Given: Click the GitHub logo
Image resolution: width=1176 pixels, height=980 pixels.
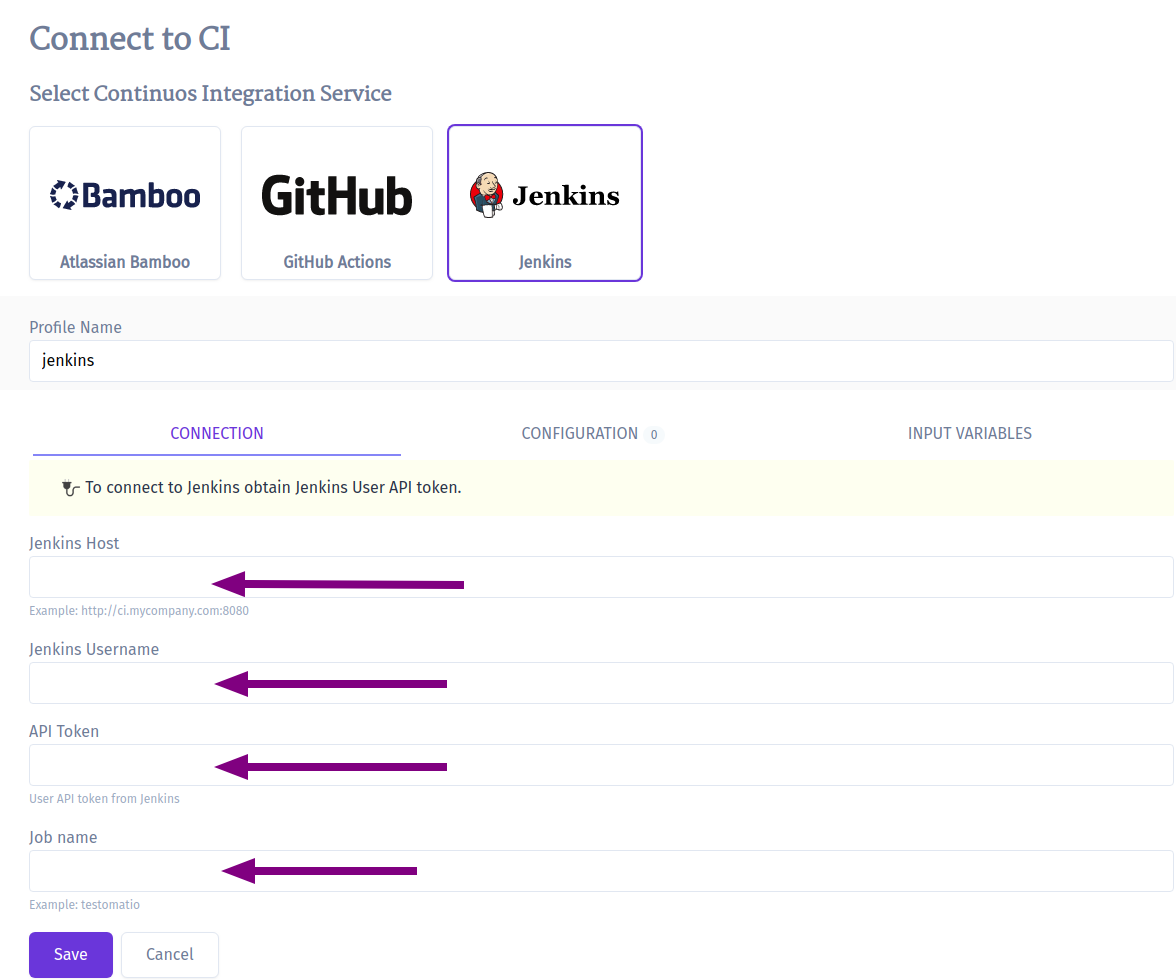Looking at the screenshot, I should pyautogui.click(x=337, y=196).
